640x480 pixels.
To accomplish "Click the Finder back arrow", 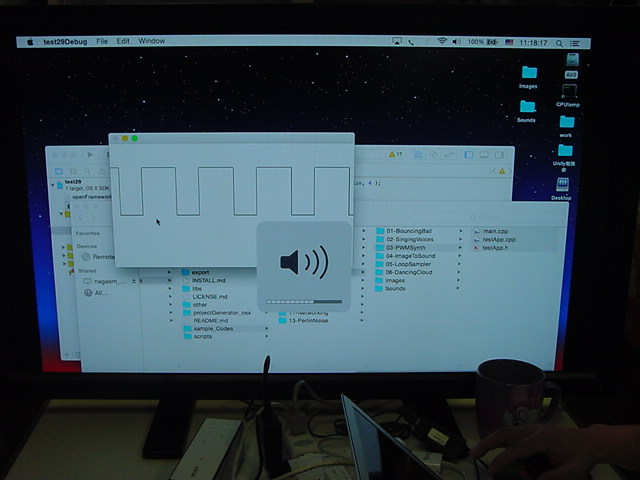I will click(x=80, y=218).
